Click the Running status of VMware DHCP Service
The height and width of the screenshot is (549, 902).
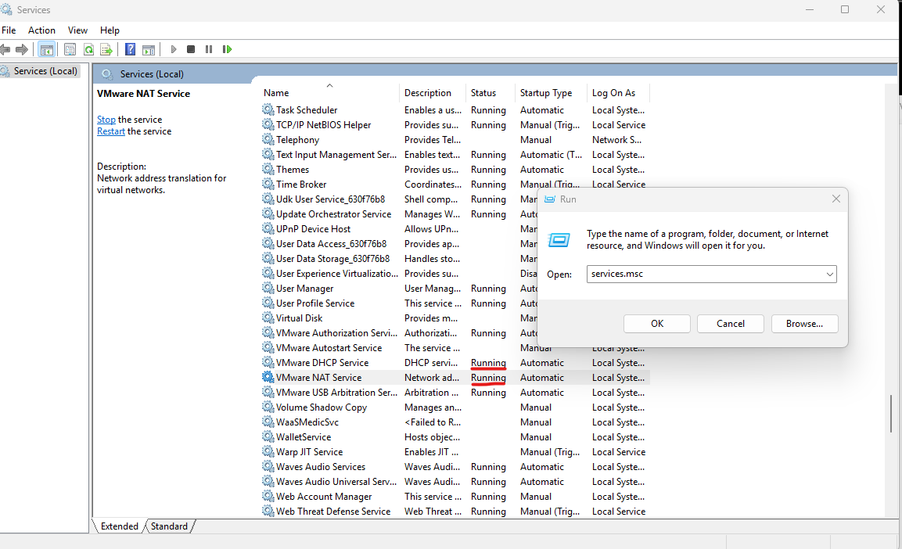pyautogui.click(x=488, y=363)
